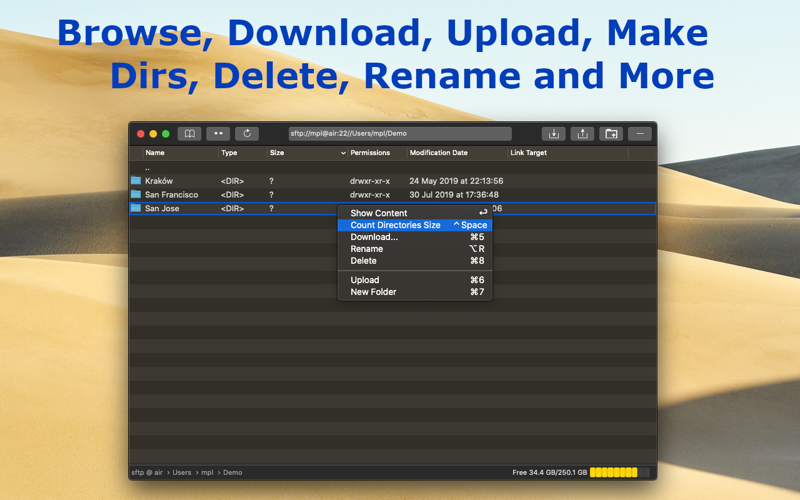Create new folder via toolbar icon

pos(611,134)
